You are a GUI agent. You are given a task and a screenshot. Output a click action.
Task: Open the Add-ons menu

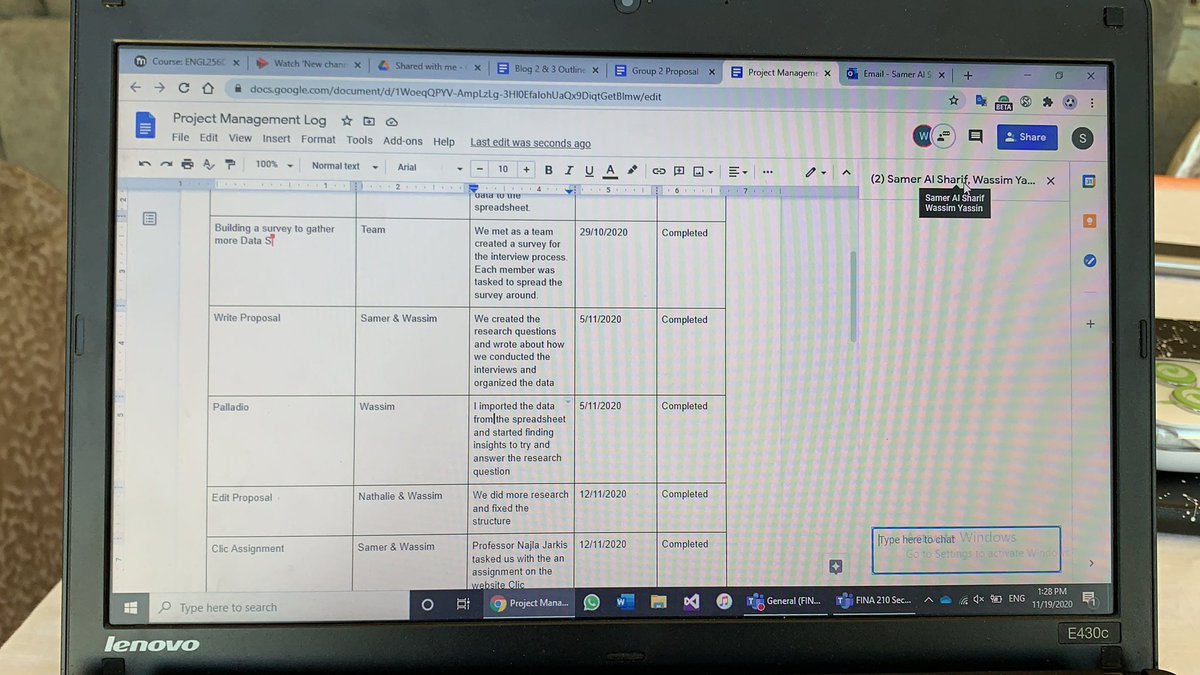[x=403, y=141]
